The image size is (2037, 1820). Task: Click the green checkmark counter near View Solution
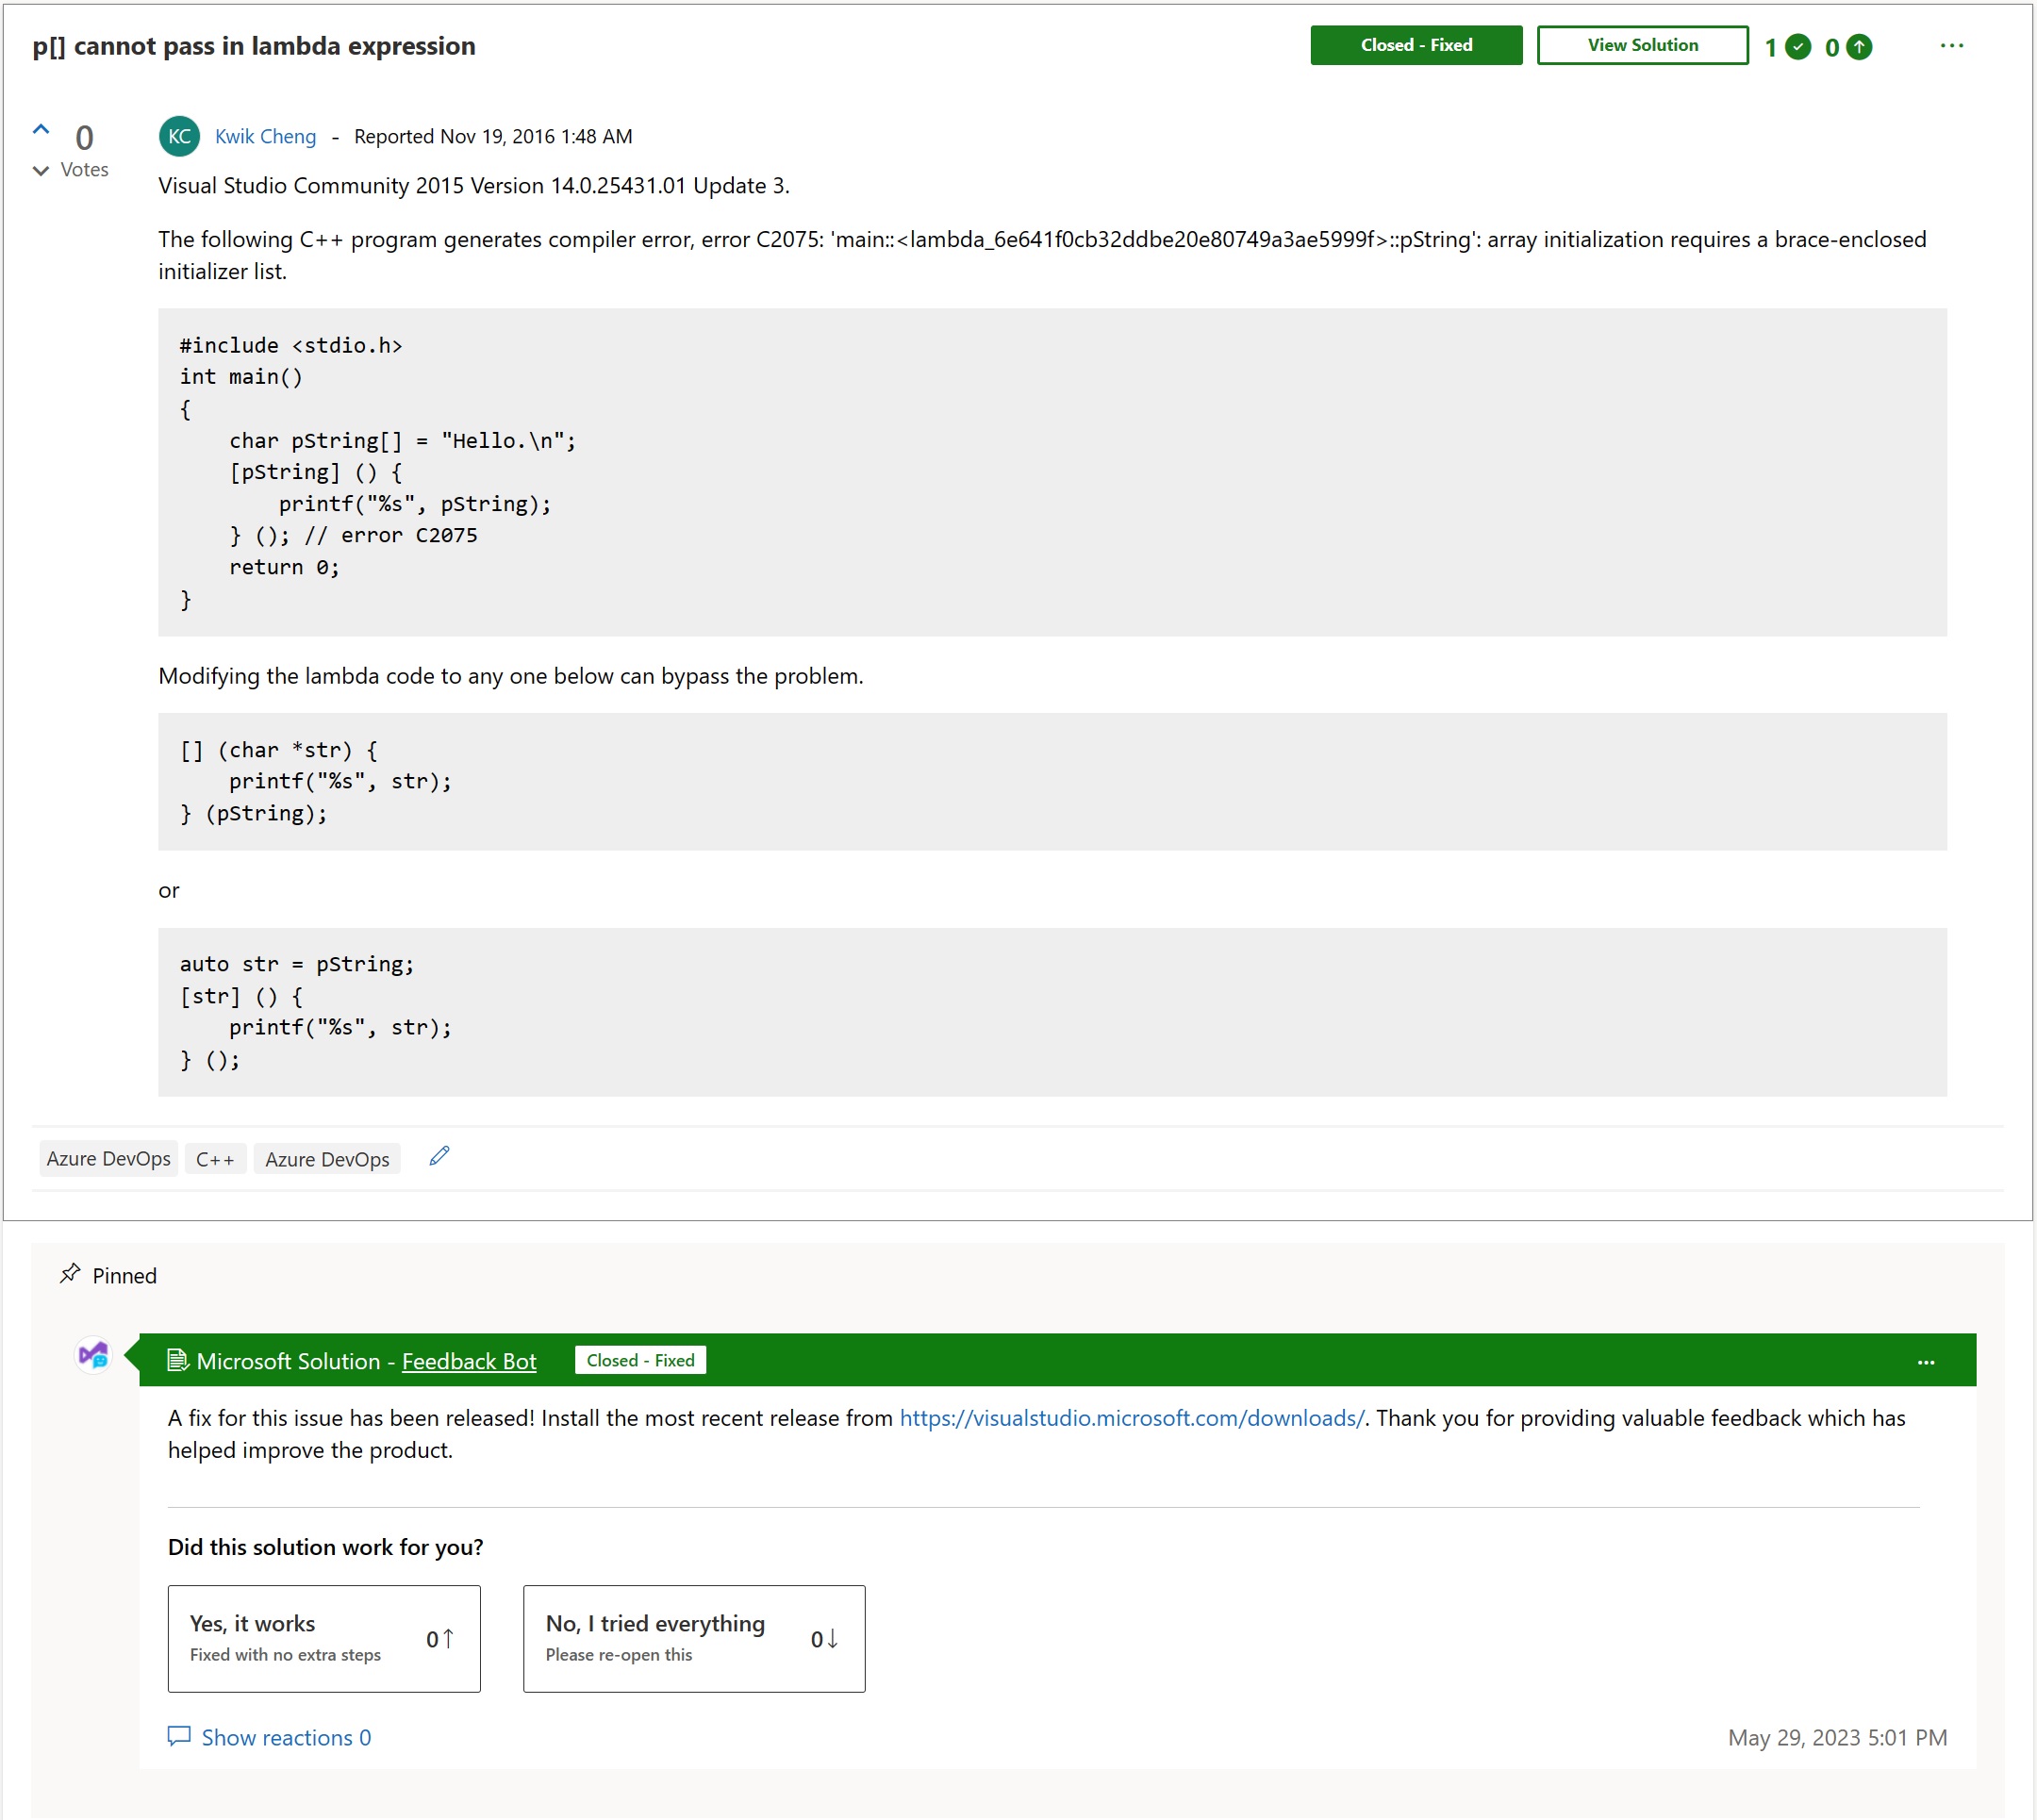pos(1797,46)
